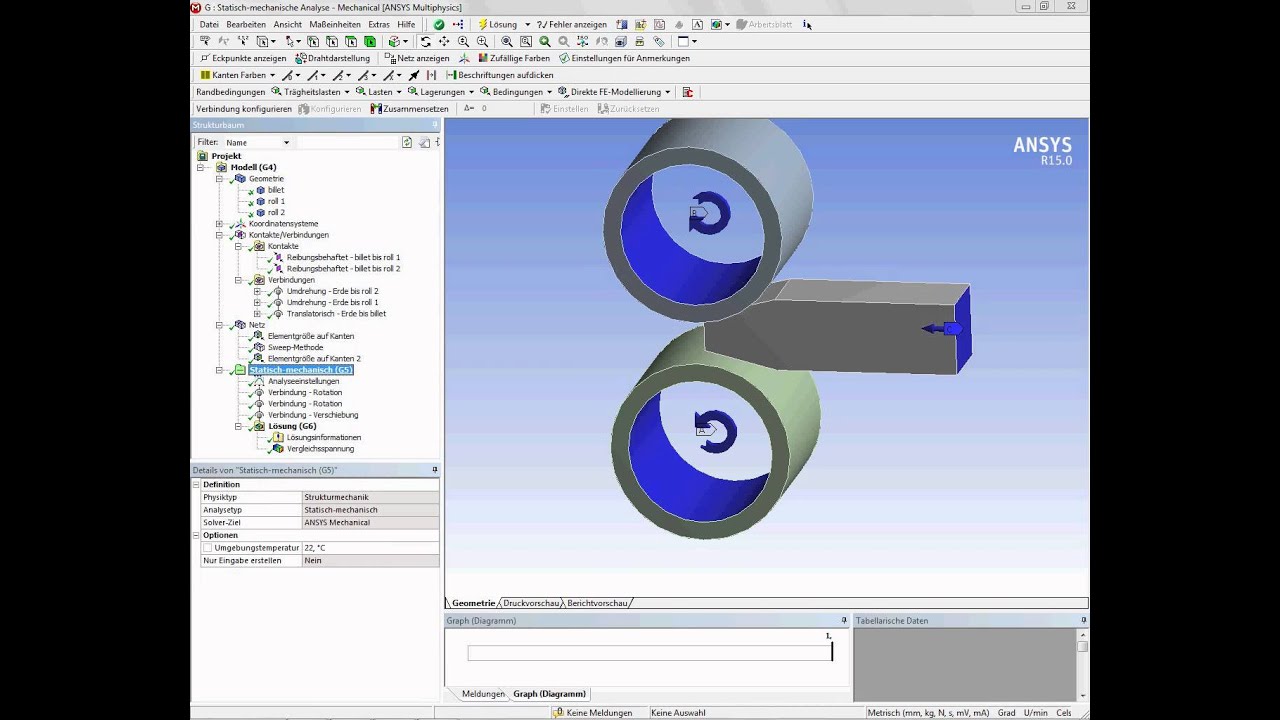
Task: Open the Bearbeiten menu
Action: 246,24
